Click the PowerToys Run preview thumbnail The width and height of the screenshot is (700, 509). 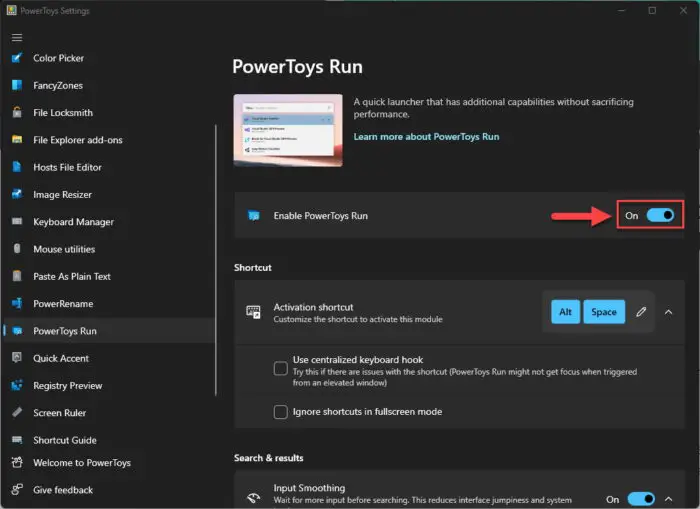(288, 130)
